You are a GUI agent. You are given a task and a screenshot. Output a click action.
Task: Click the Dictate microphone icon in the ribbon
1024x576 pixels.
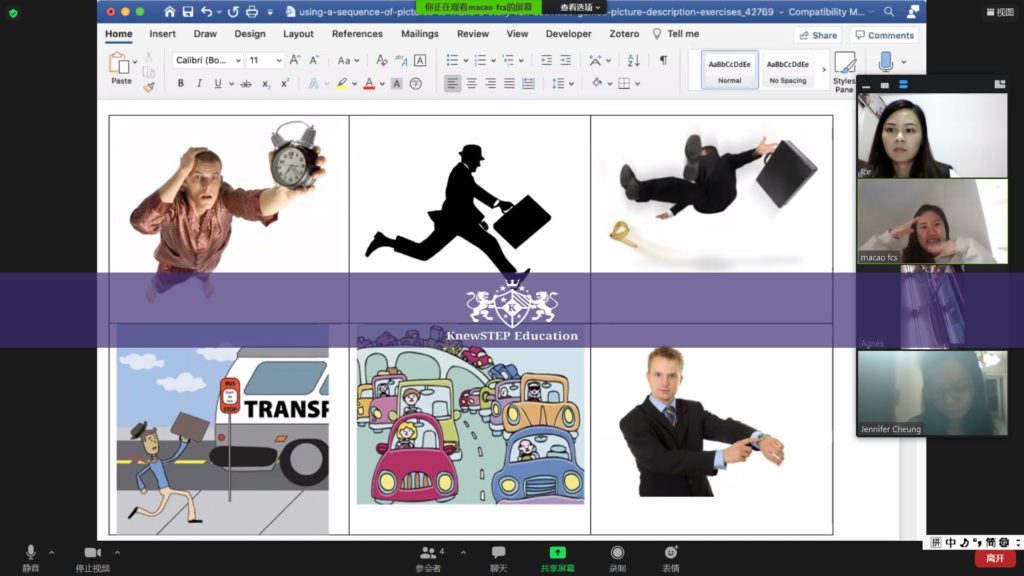pyautogui.click(x=886, y=62)
